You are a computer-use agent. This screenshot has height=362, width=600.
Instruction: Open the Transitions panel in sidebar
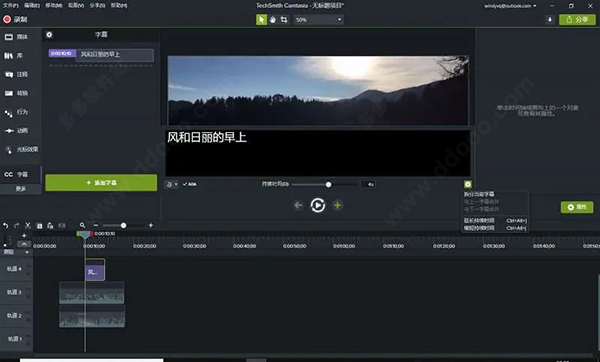[x=16, y=93]
